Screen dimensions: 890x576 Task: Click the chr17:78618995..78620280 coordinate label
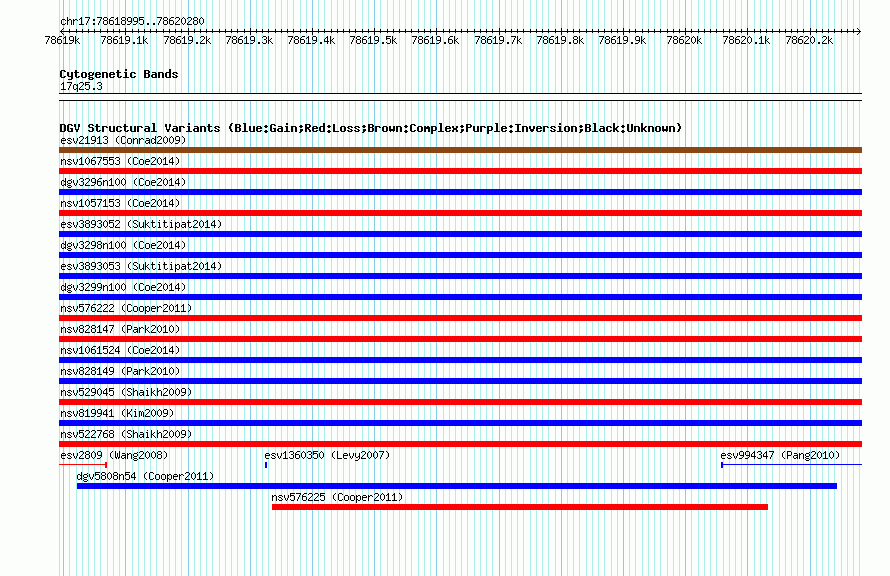pos(132,21)
